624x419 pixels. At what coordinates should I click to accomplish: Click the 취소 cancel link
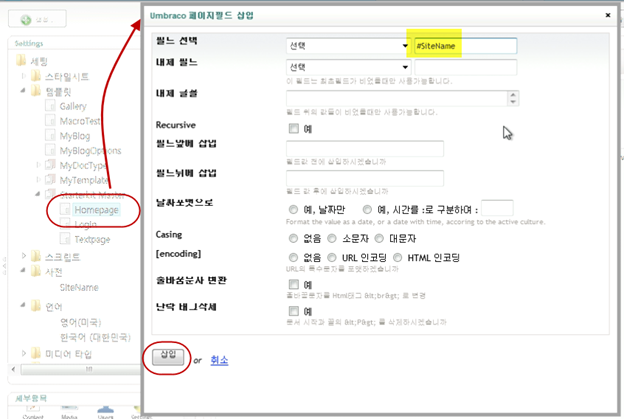click(219, 360)
